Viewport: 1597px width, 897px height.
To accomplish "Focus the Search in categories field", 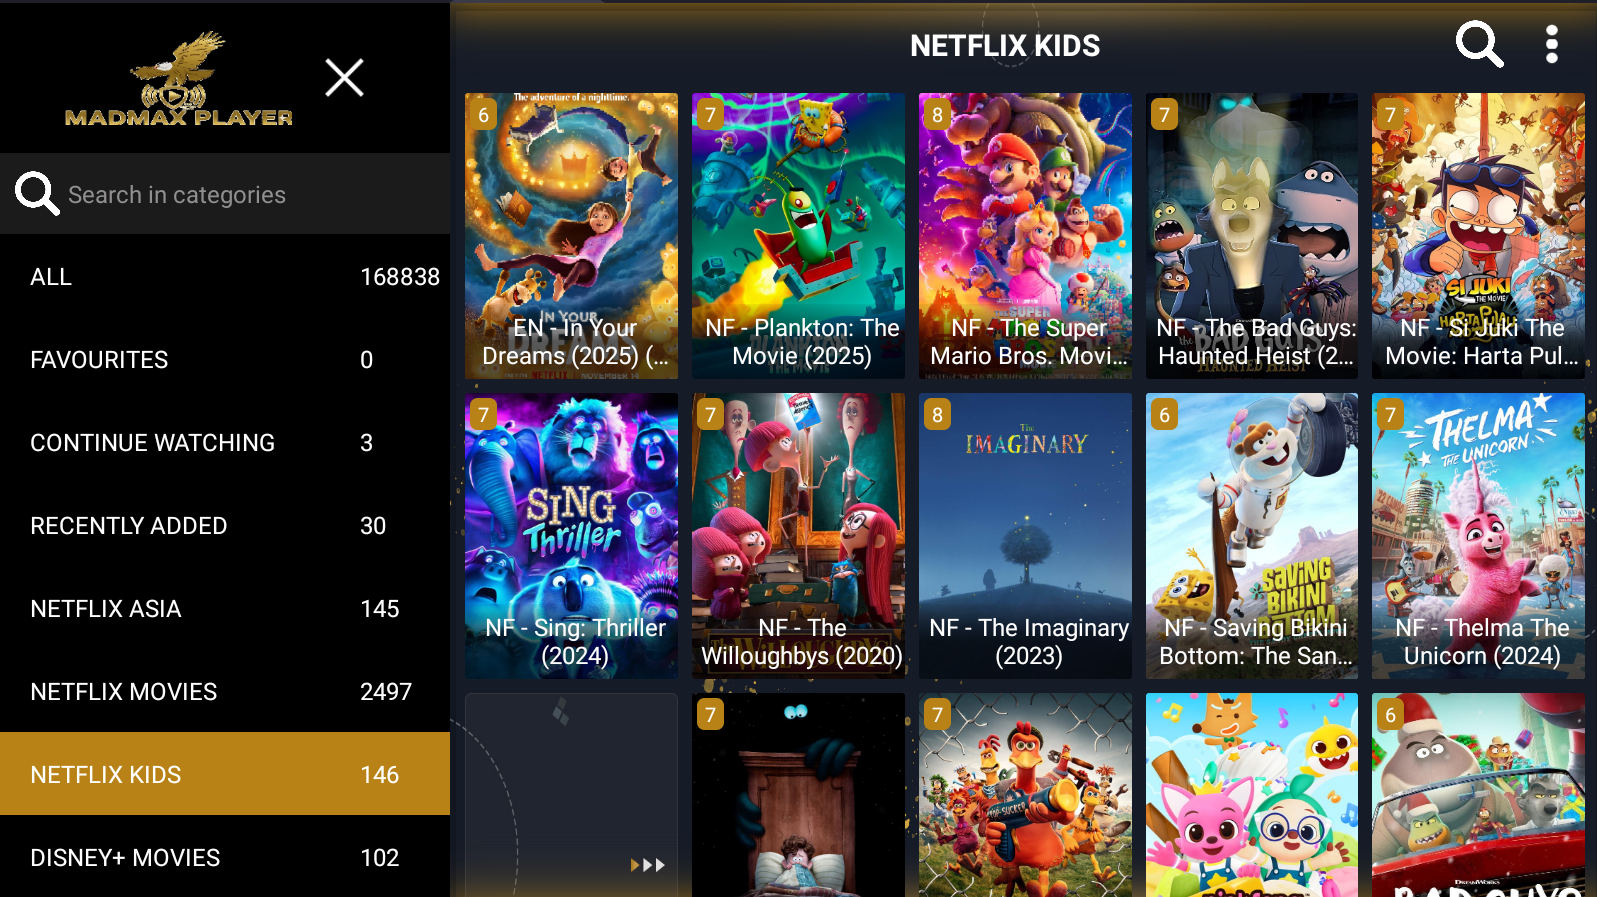I will (x=225, y=194).
